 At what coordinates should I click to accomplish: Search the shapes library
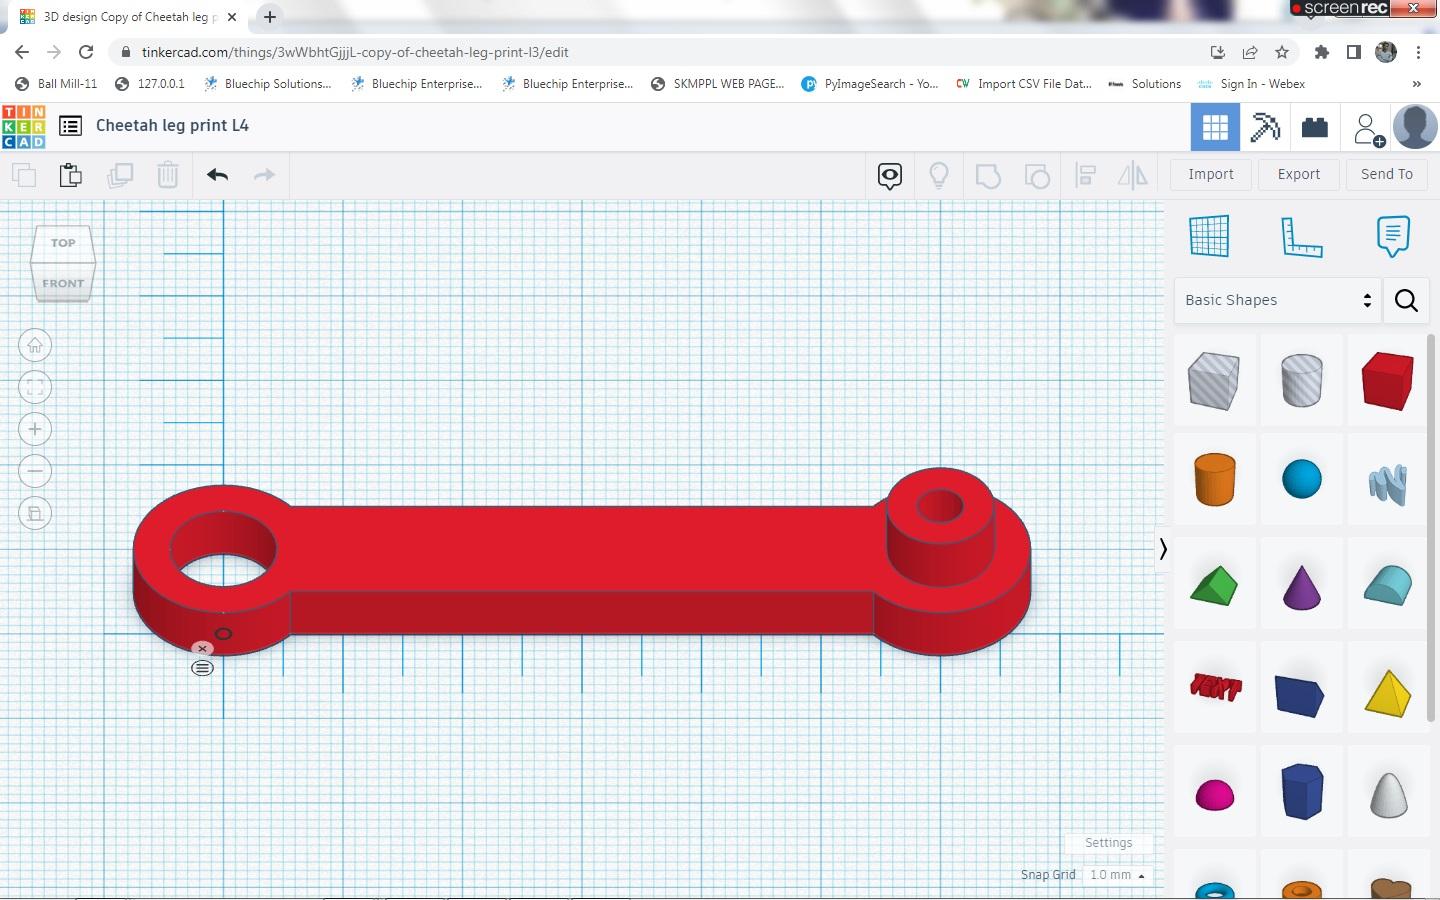(1406, 300)
